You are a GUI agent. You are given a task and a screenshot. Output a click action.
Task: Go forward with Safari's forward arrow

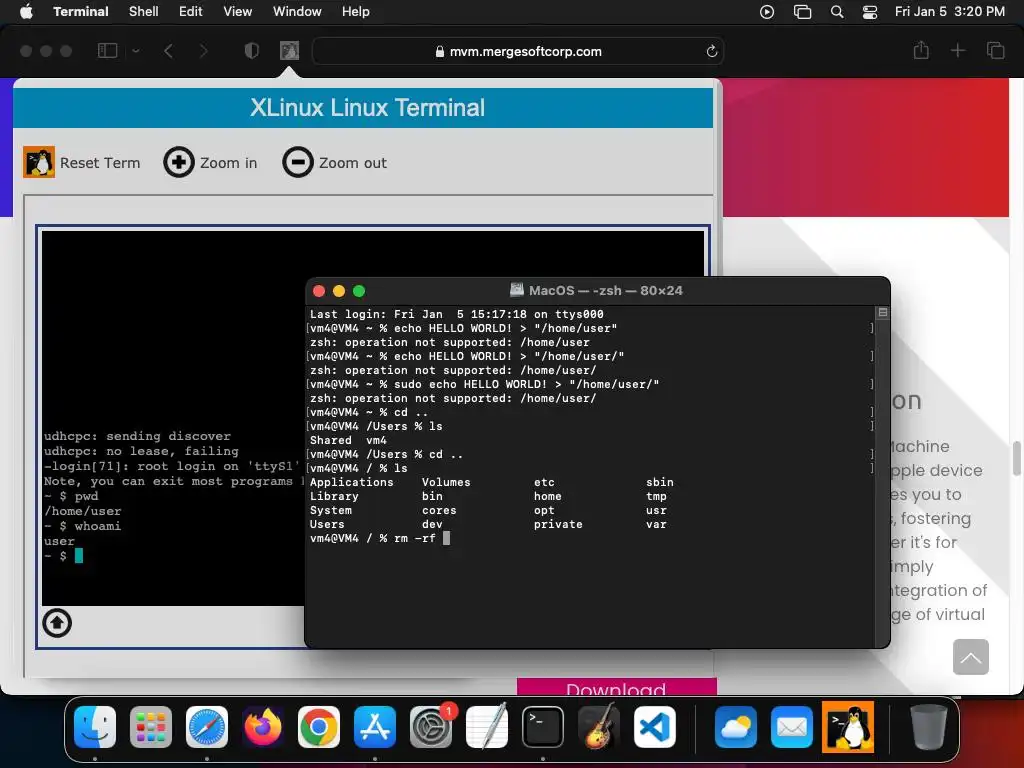pyautogui.click(x=203, y=51)
